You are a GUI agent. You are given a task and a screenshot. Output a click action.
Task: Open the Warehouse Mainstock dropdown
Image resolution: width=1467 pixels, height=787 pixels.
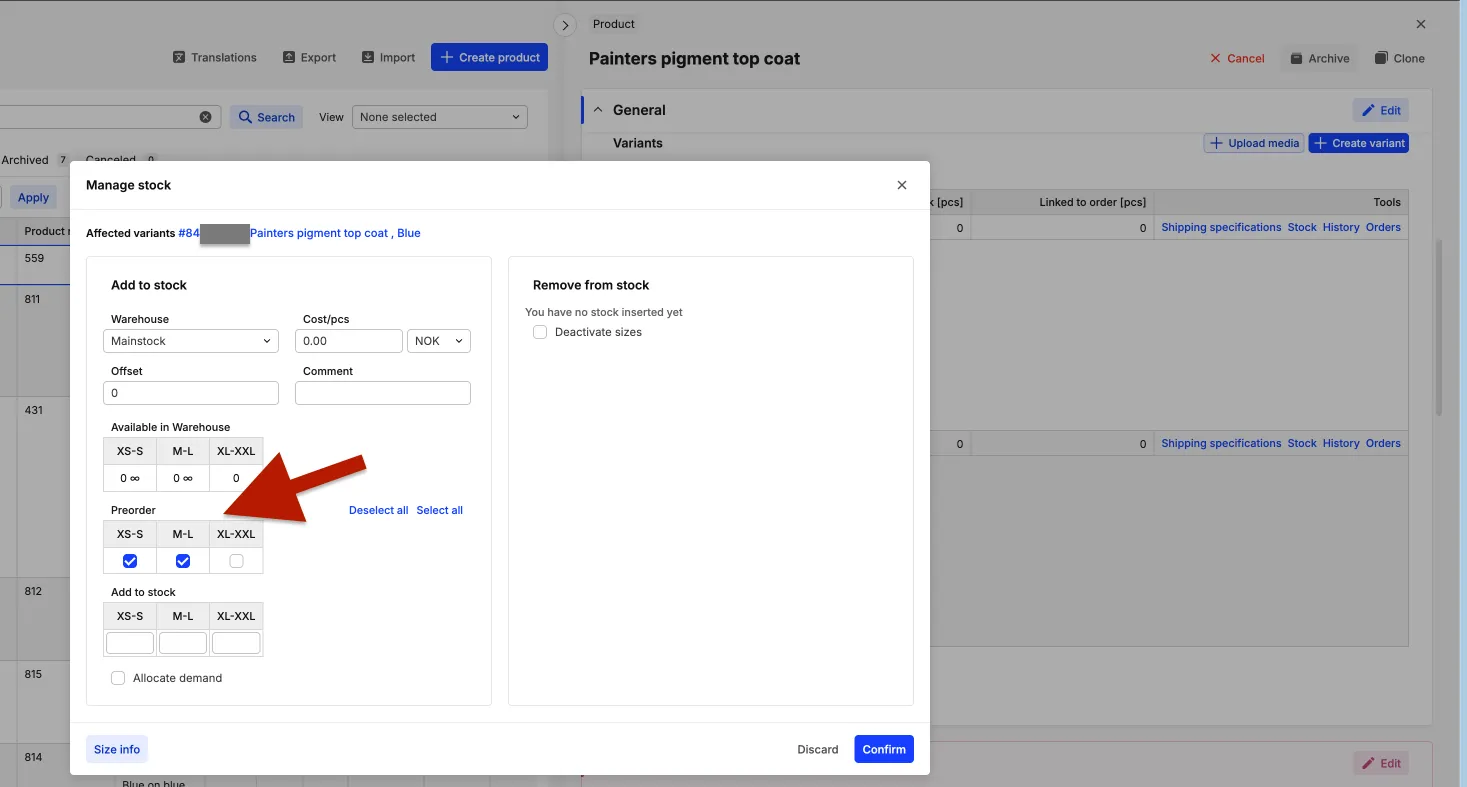click(190, 341)
